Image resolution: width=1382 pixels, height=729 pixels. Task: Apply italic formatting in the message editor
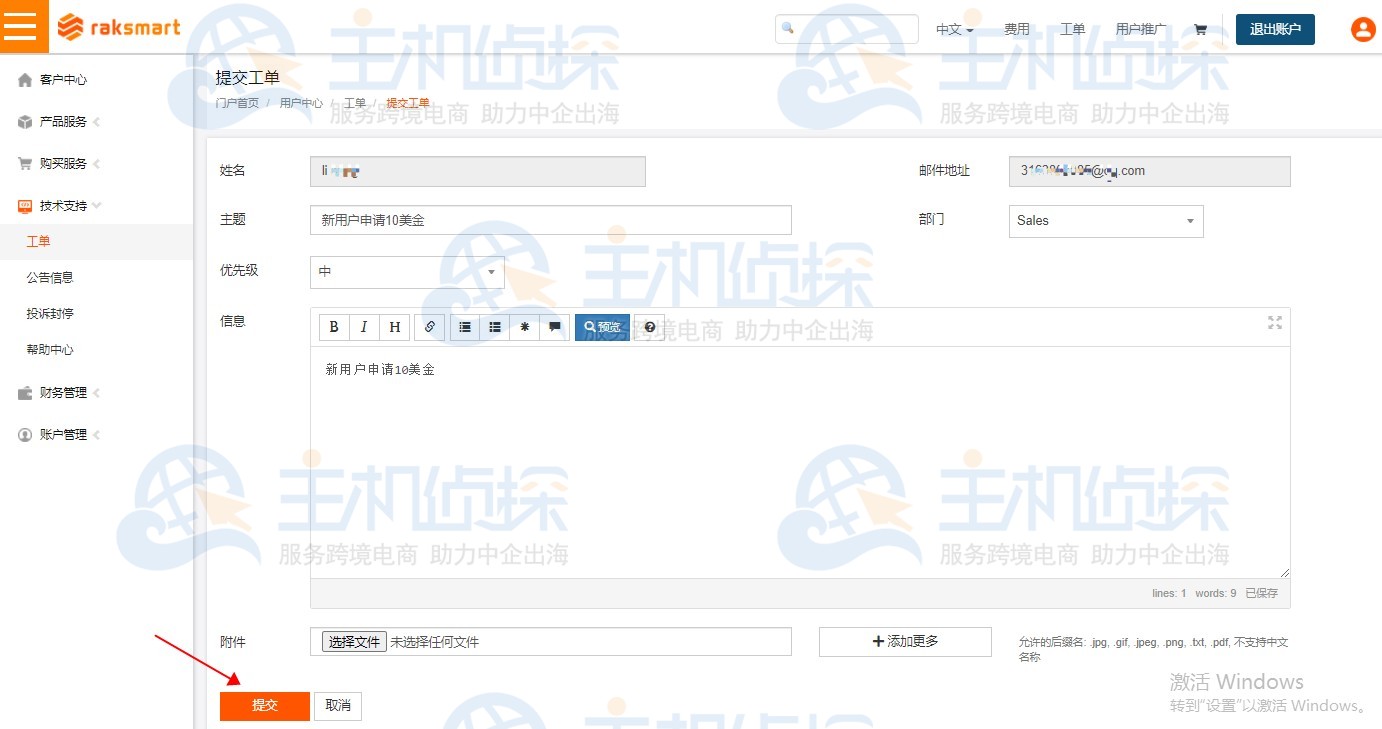[x=364, y=327]
